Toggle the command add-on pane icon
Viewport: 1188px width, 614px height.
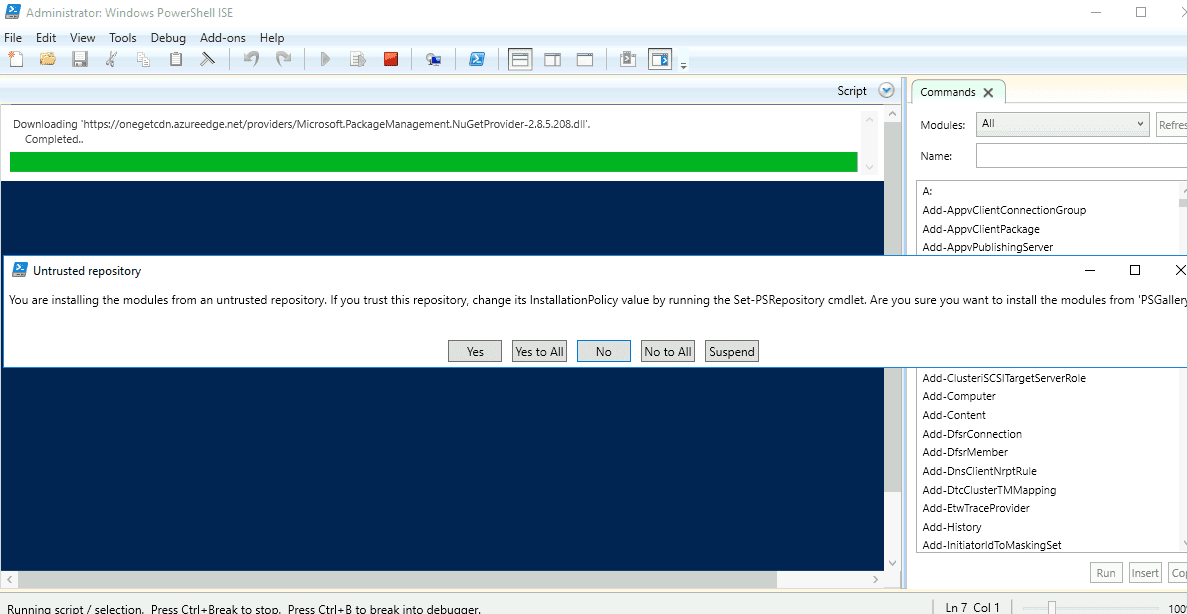click(660, 59)
